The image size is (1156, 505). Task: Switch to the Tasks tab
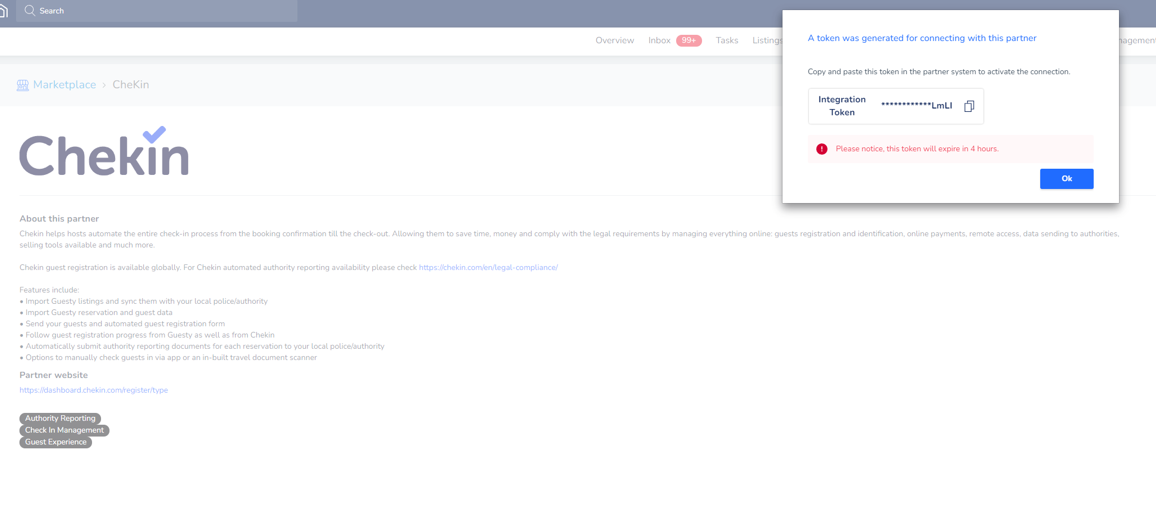726,41
